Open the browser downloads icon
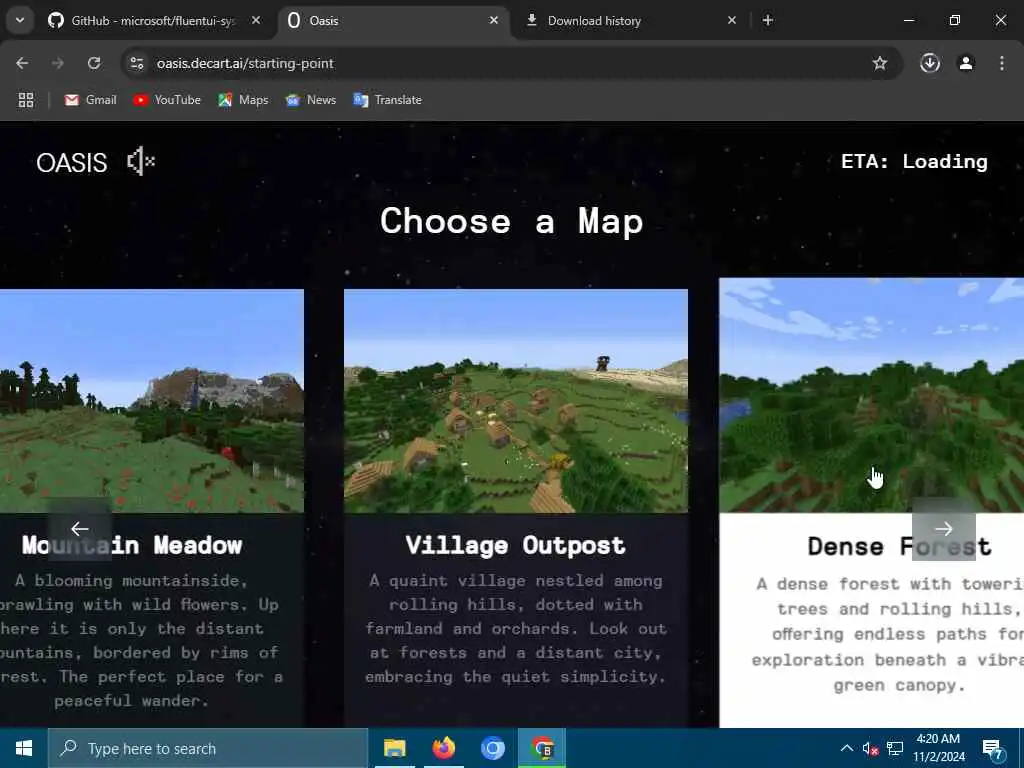Viewport: 1024px width, 768px height. coord(930,63)
